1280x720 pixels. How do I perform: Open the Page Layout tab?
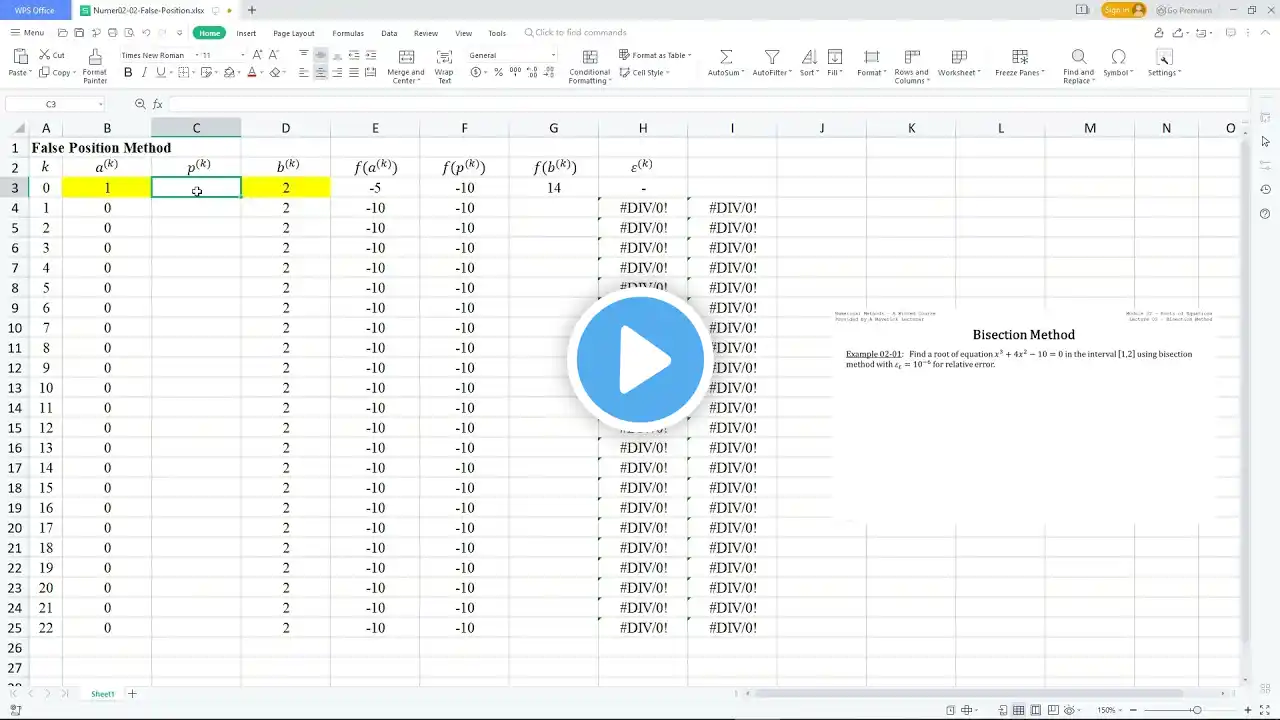[294, 33]
